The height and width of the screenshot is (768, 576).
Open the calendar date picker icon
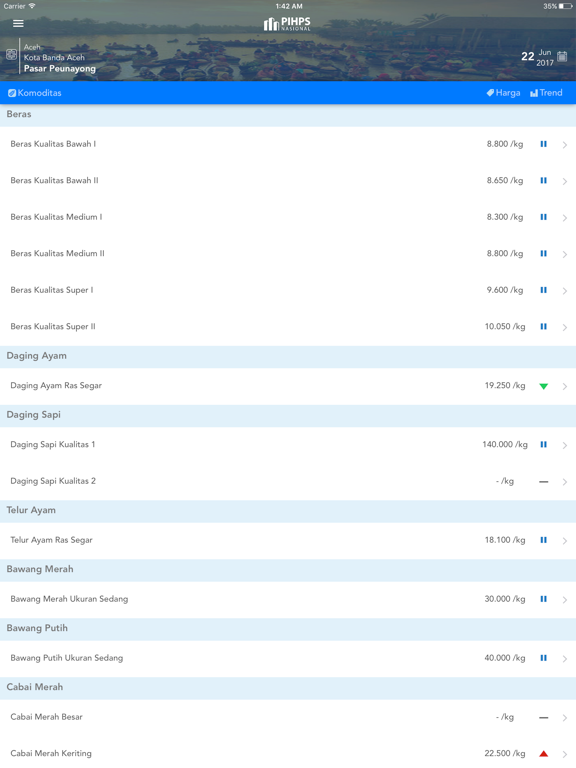click(x=562, y=56)
